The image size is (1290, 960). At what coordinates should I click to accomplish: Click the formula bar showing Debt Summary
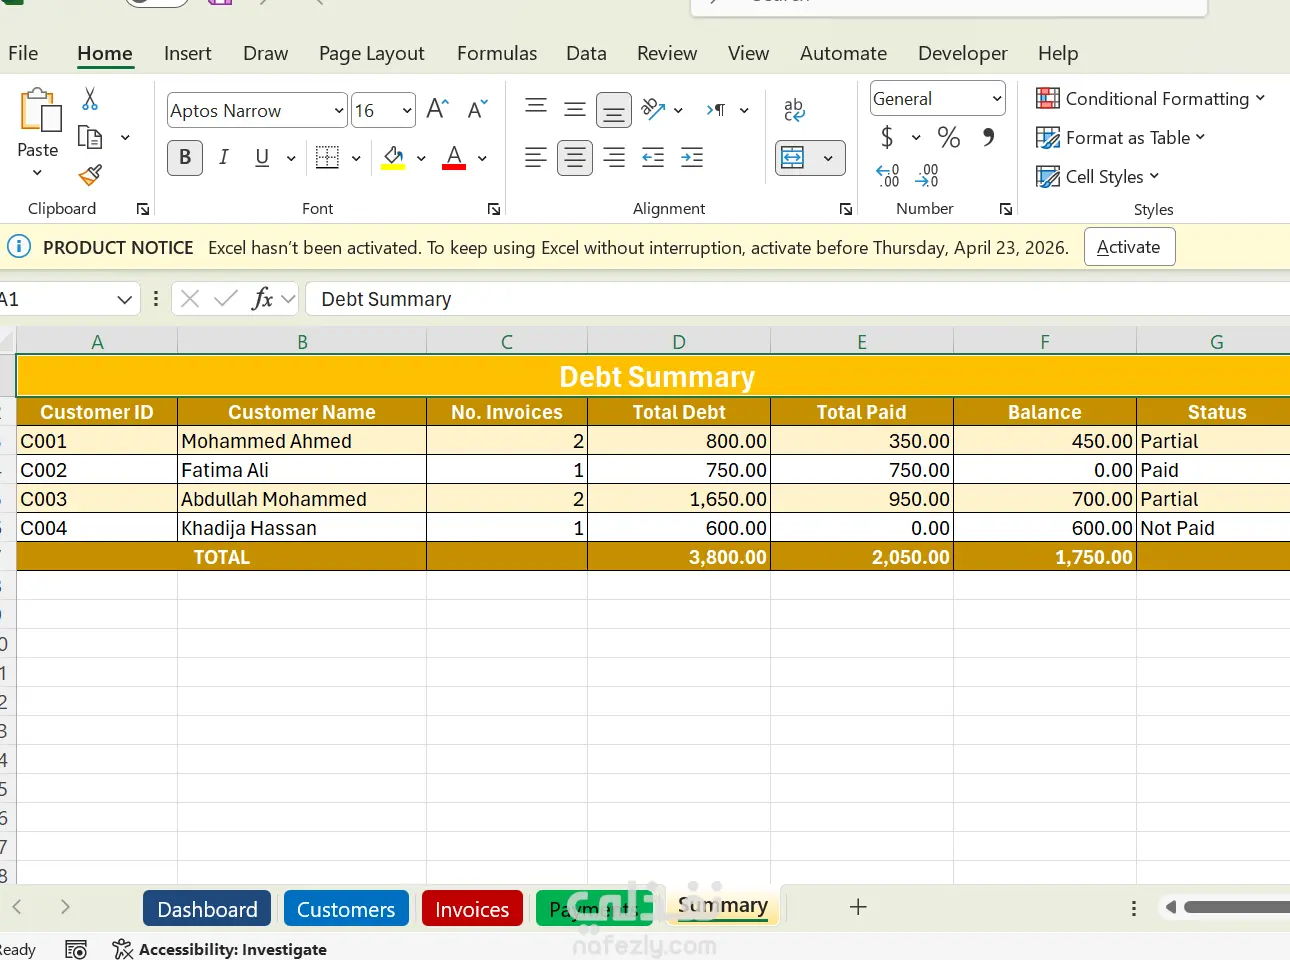(x=797, y=299)
